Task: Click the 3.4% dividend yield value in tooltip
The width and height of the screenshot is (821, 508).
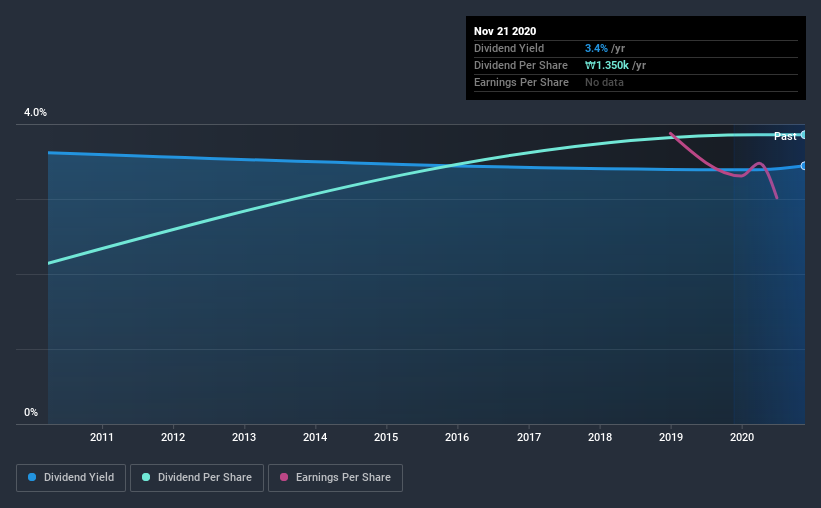Action: click(x=596, y=48)
